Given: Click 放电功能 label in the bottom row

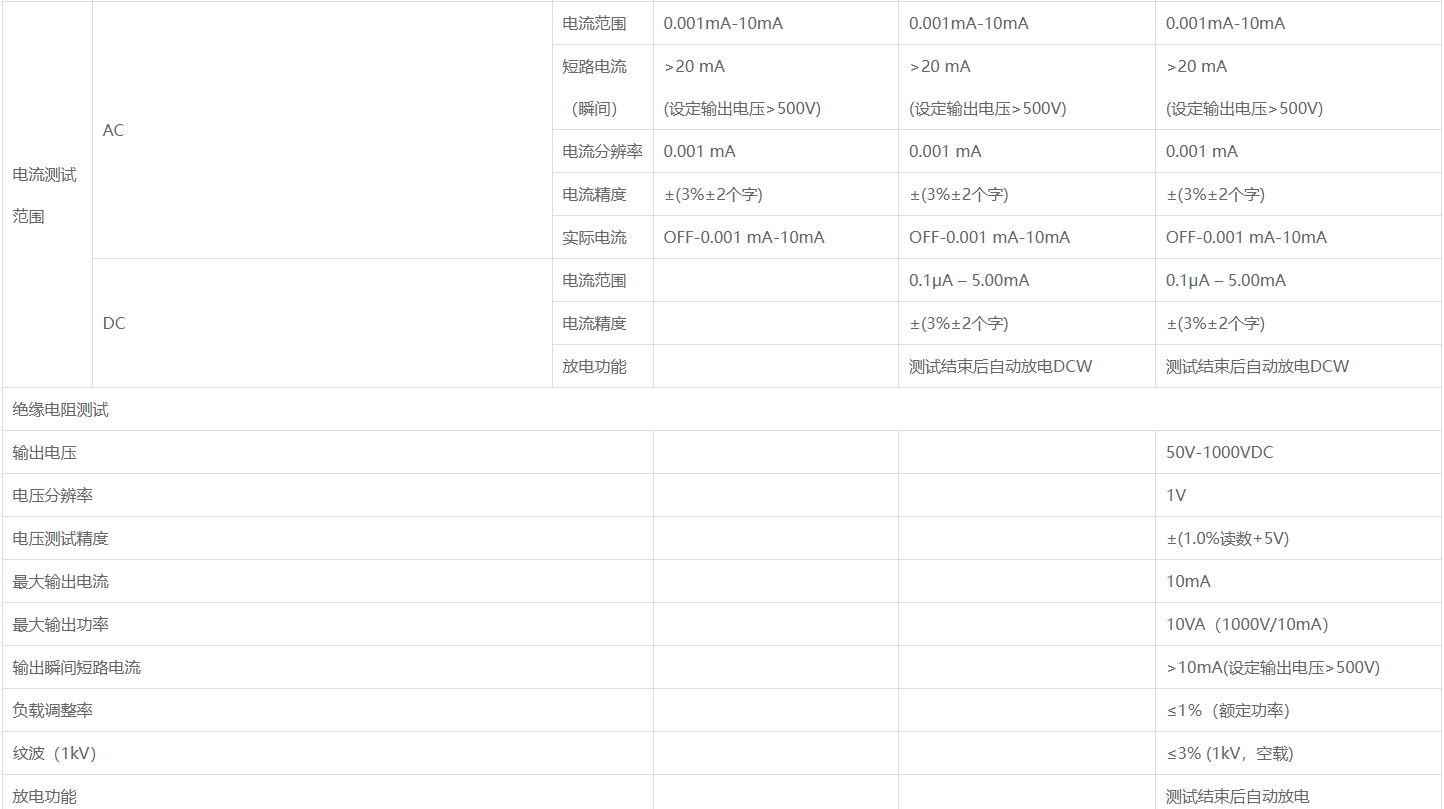Looking at the screenshot, I should pos(45,796).
